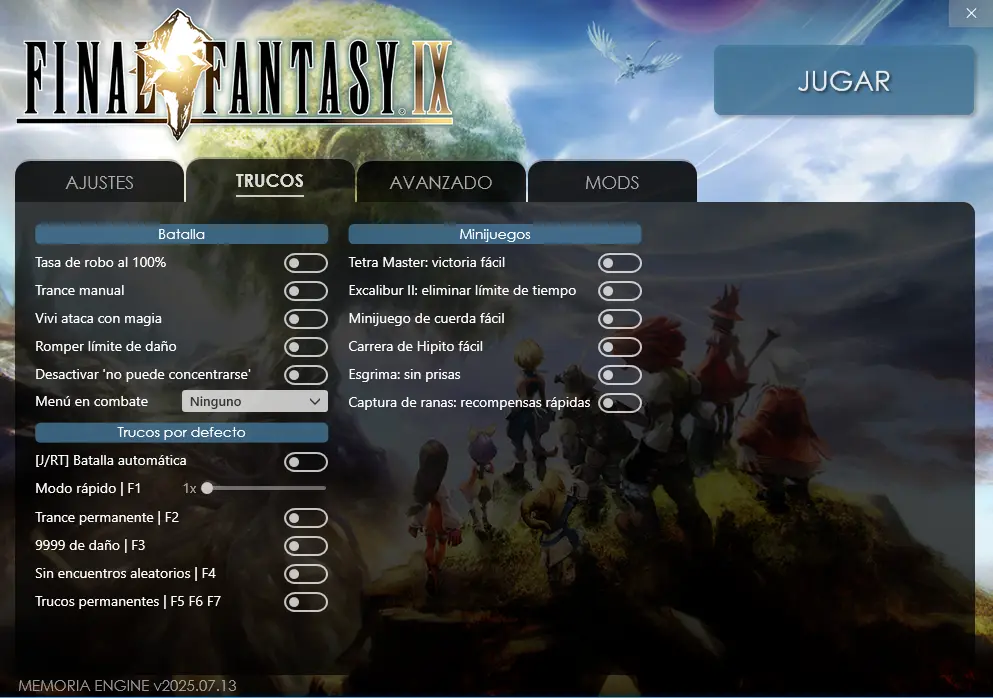The width and height of the screenshot is (993, 698).
Task: Enable 'Tetra Master: victoria fácil'
Action: click(x=619, y=262)
